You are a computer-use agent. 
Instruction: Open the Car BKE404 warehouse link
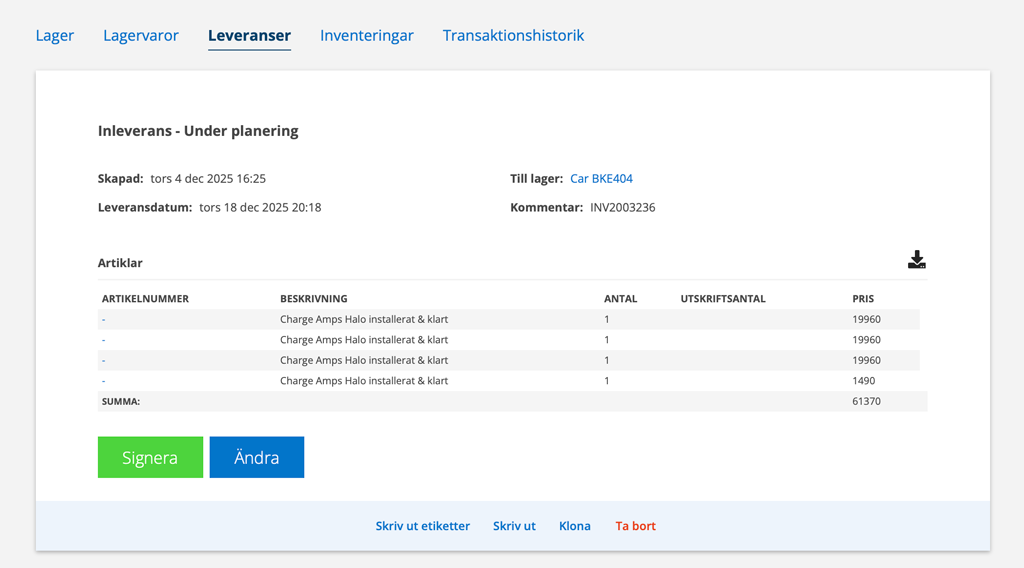click(x=601, y=179)
